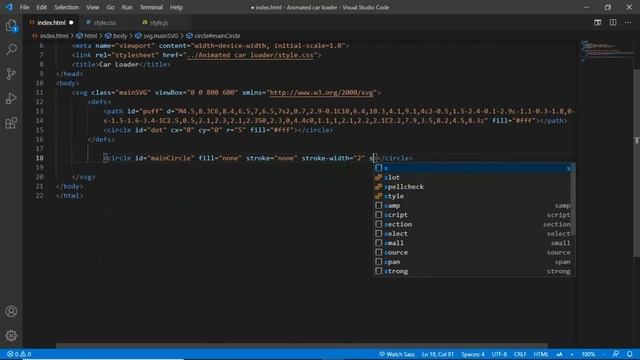This screenshot has height=360, width=640.
Task: Split the editor right
Action: coord(613,22)
